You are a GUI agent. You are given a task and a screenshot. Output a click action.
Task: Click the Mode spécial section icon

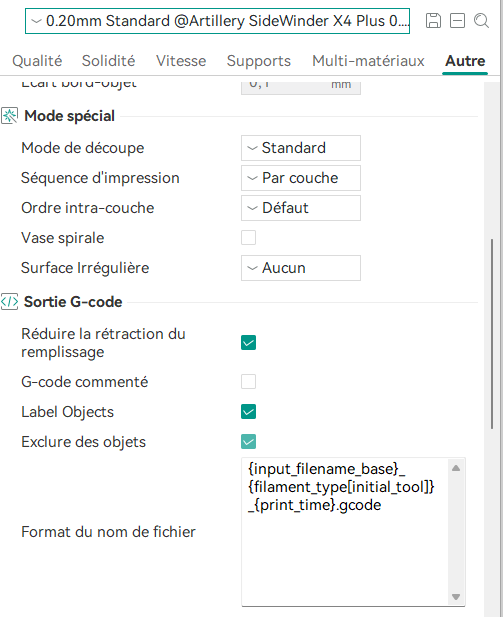pyautogui.click(x=9, y=116)
